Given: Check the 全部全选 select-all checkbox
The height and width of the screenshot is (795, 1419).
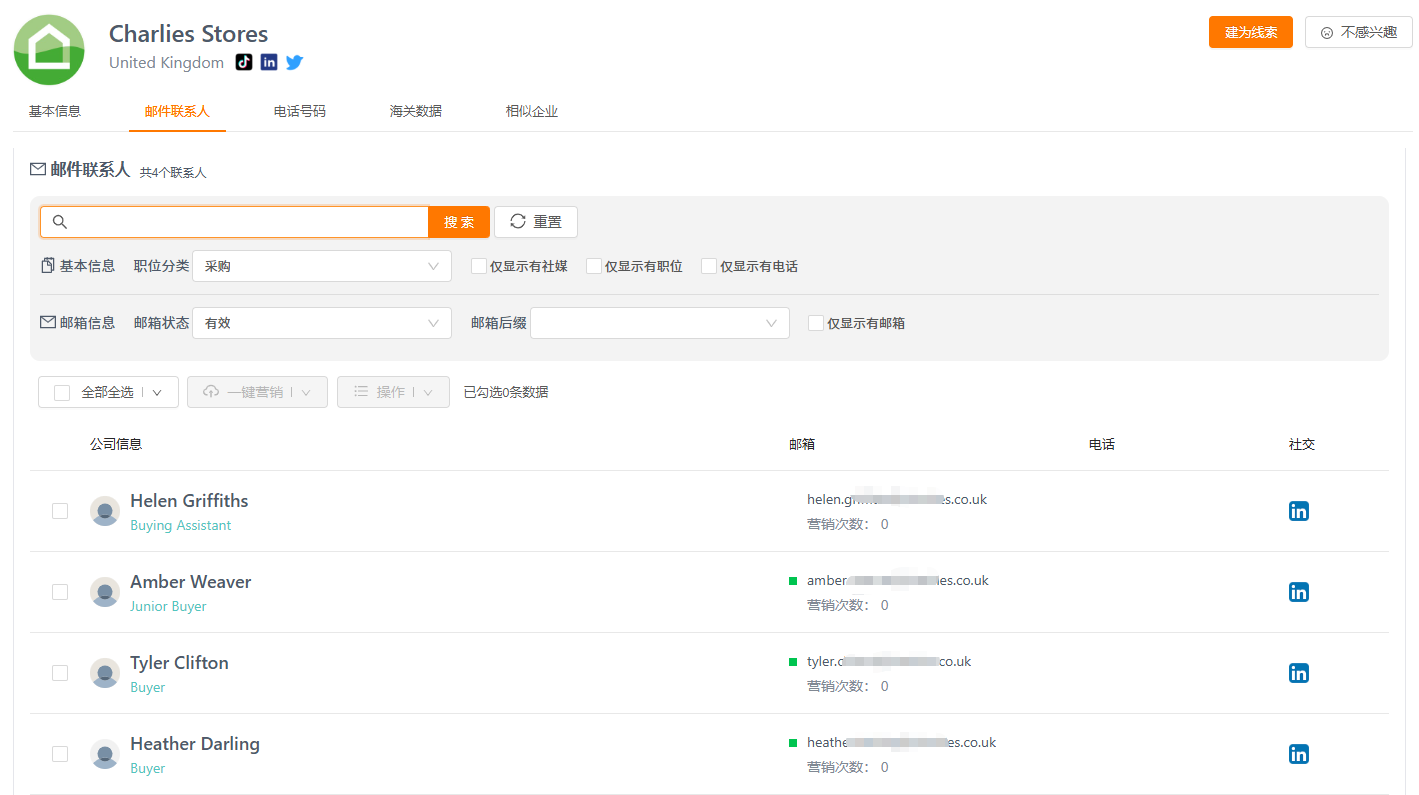Looking at the screenshot, I should [x=62, y=393].
